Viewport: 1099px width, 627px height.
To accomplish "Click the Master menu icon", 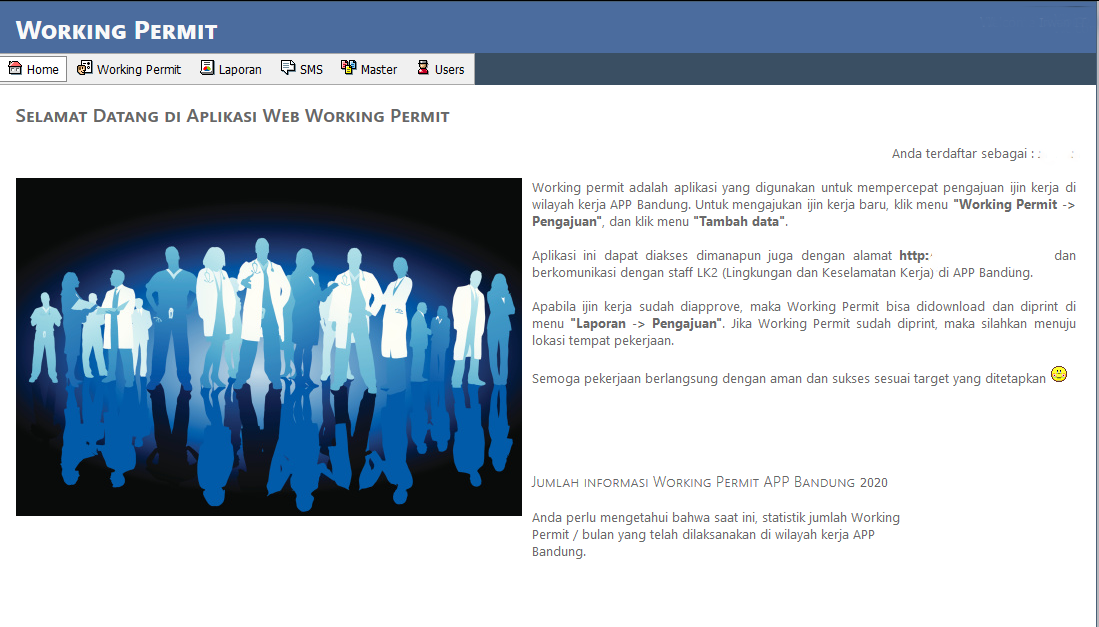I will tap(348, 69).
